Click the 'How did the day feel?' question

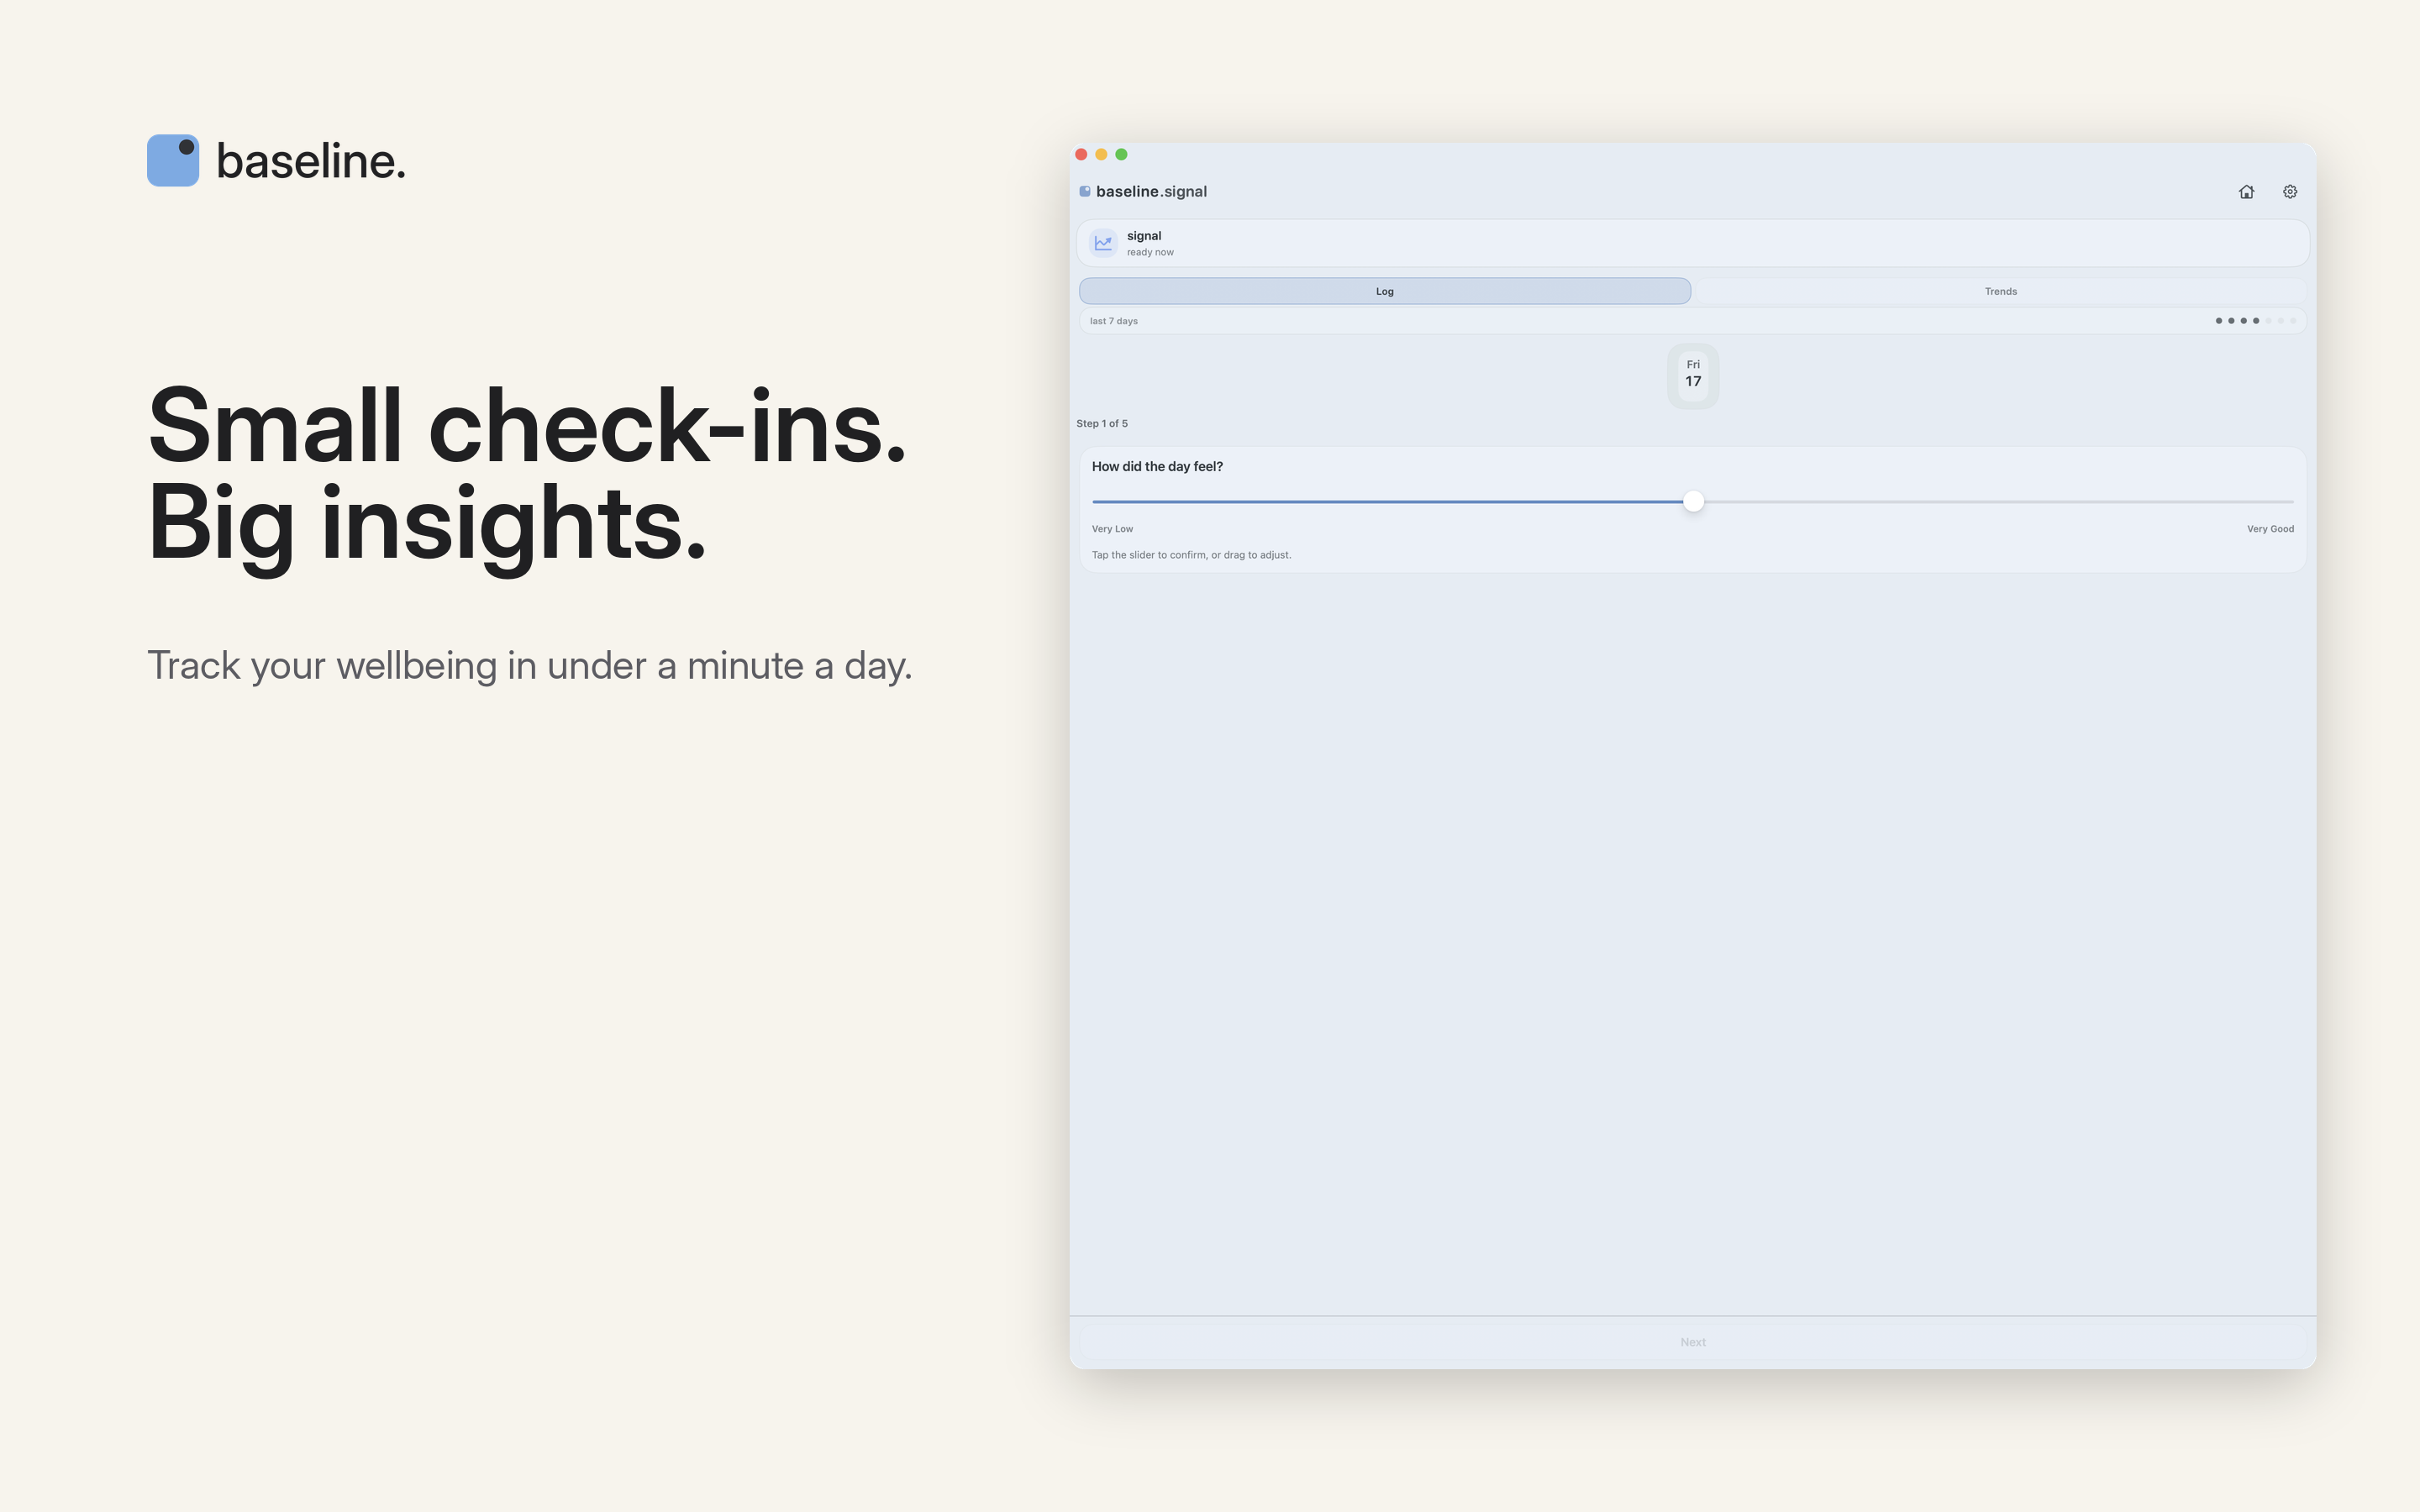tap(1157, 467)
